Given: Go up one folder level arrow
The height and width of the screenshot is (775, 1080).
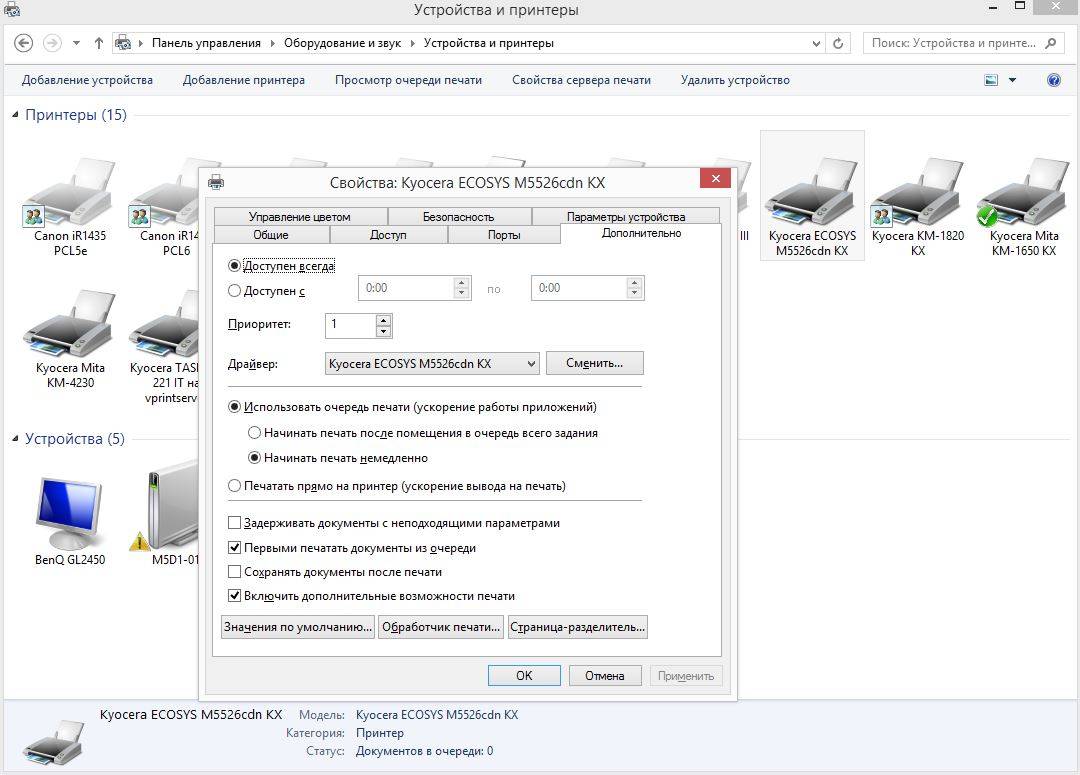Looking at the screenshot, I should 98,43.
